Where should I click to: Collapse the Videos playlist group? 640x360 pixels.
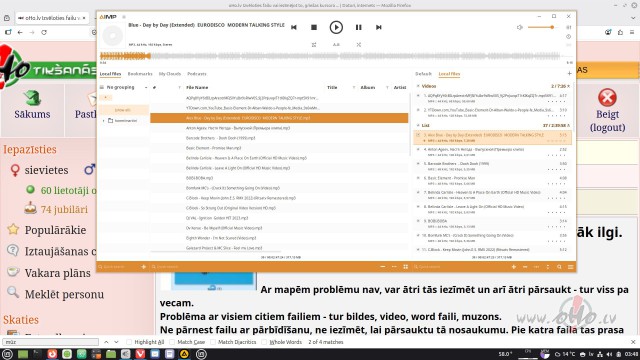[x=418, y=86]
